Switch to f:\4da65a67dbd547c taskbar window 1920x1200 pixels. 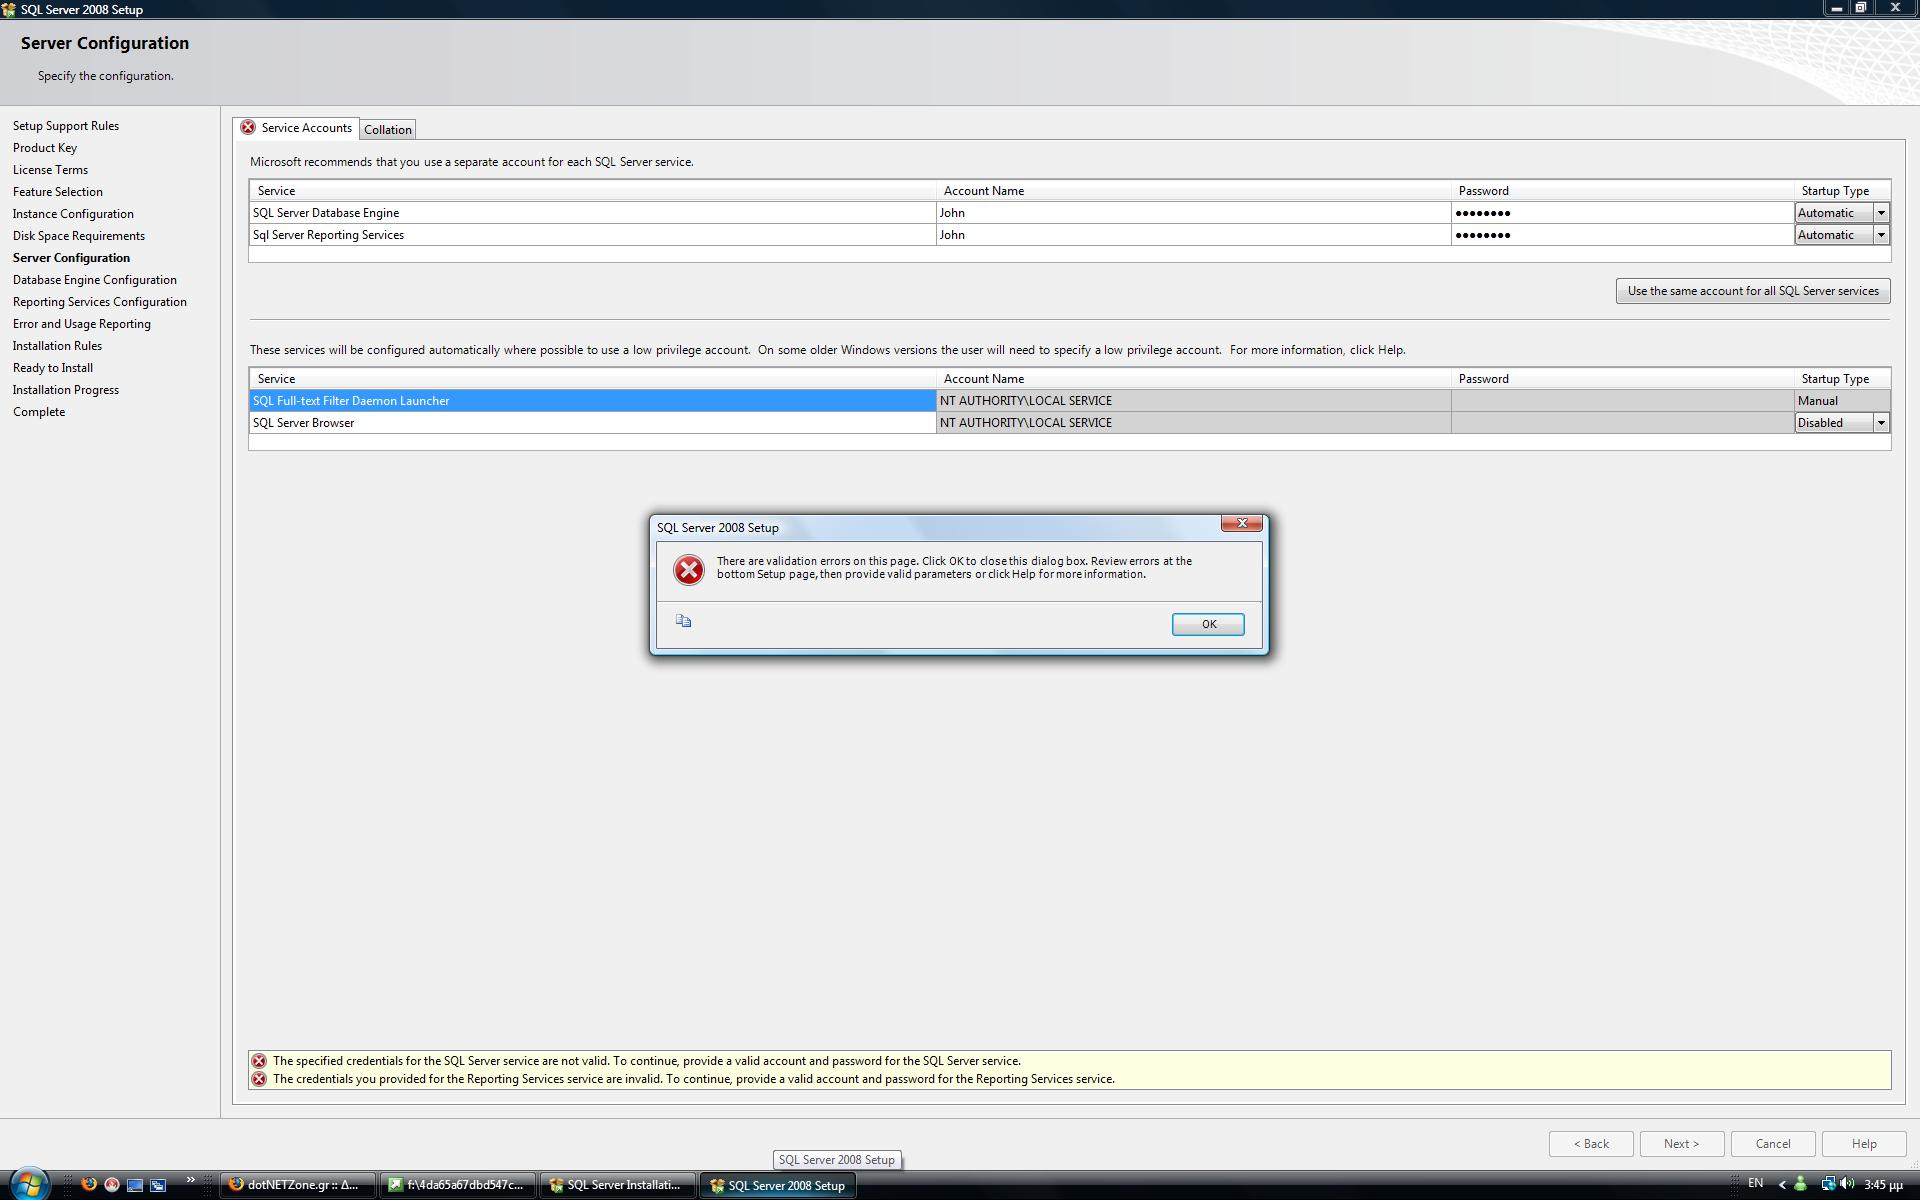pos(458,1185)
